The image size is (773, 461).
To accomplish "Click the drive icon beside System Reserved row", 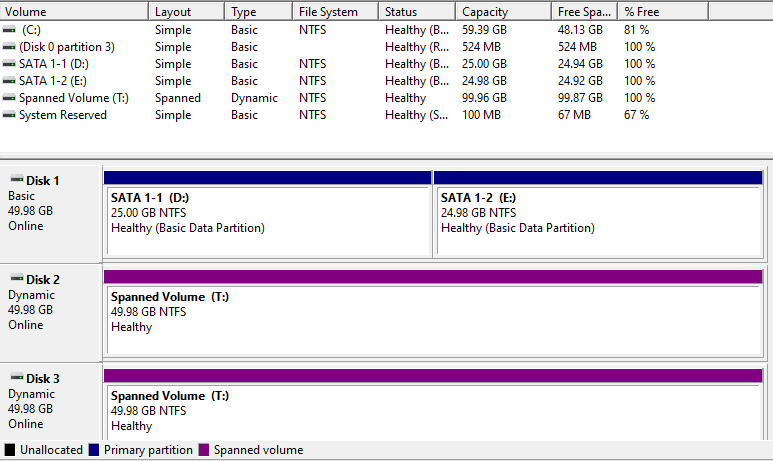I will [x=9, y=115].
